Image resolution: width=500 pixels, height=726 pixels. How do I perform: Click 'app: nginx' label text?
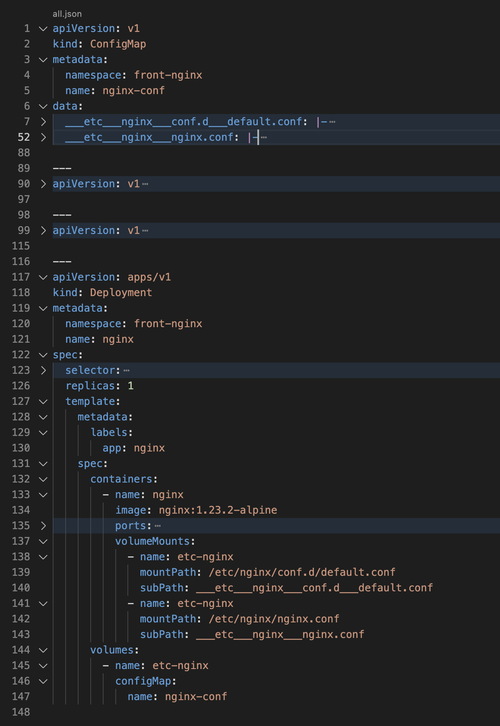pos(133,448)
